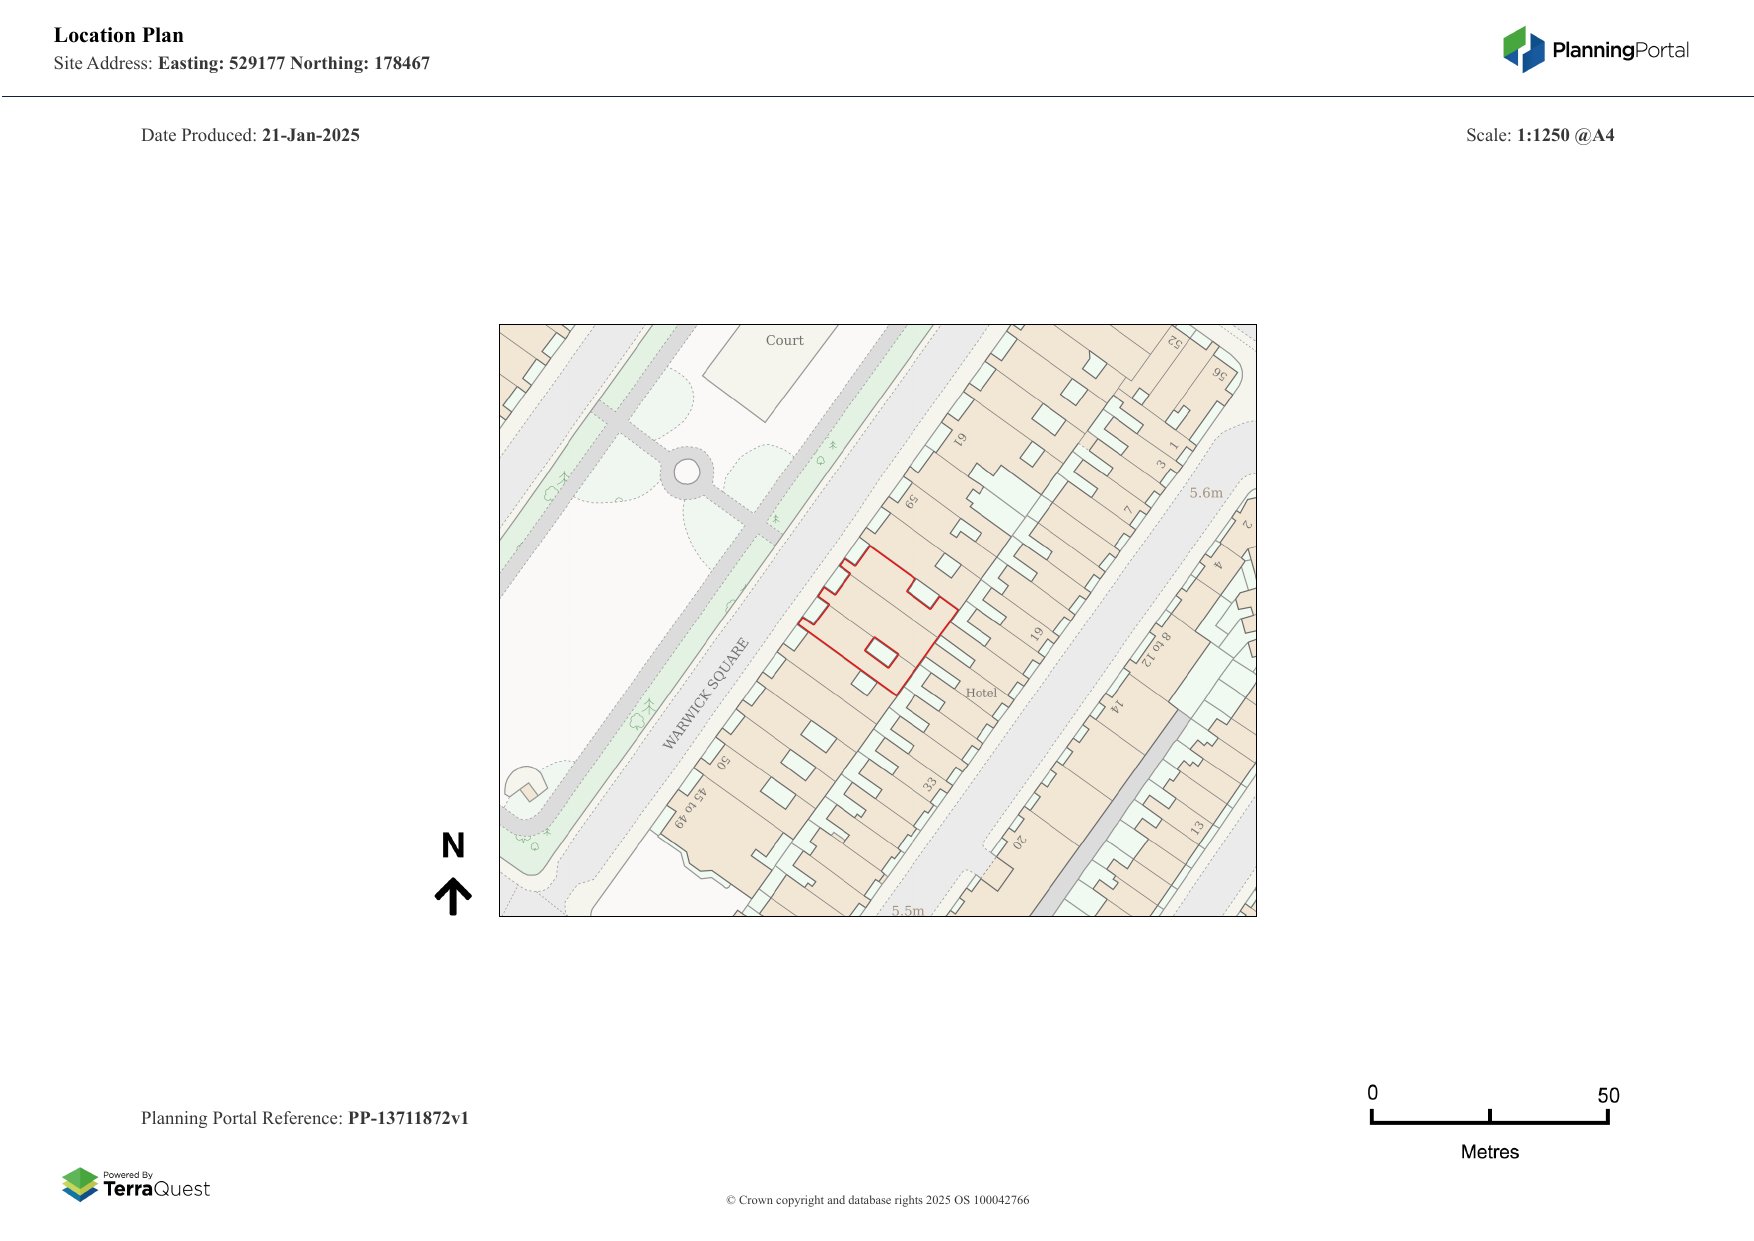Click the 50 value on scale bar
The height and width of the screenshot is (1241, 1754).
click(x=1608, y=1095)
